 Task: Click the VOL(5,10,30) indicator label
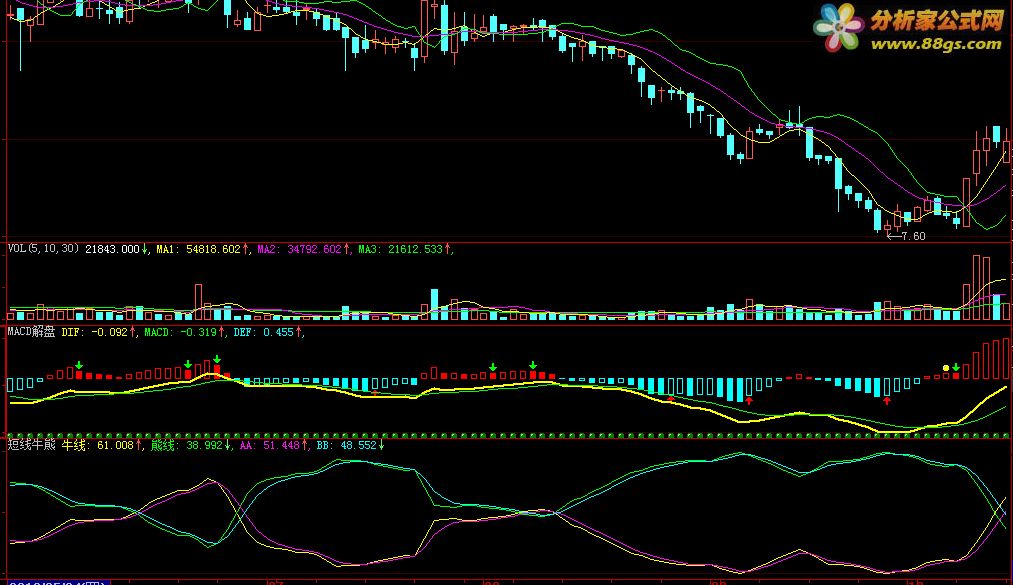[43, 249]
